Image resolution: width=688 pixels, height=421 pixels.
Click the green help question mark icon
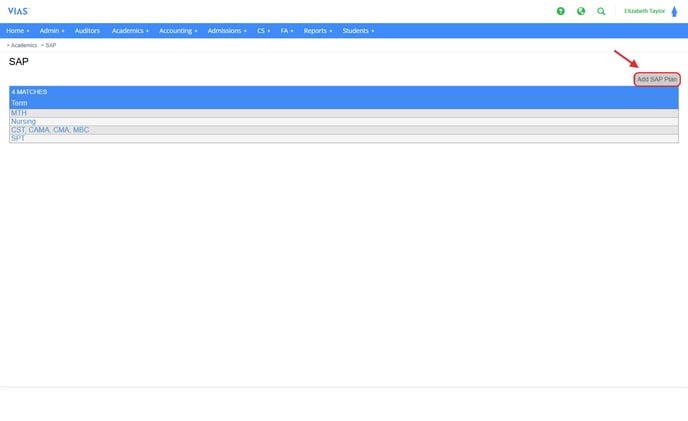pos(560,11)
